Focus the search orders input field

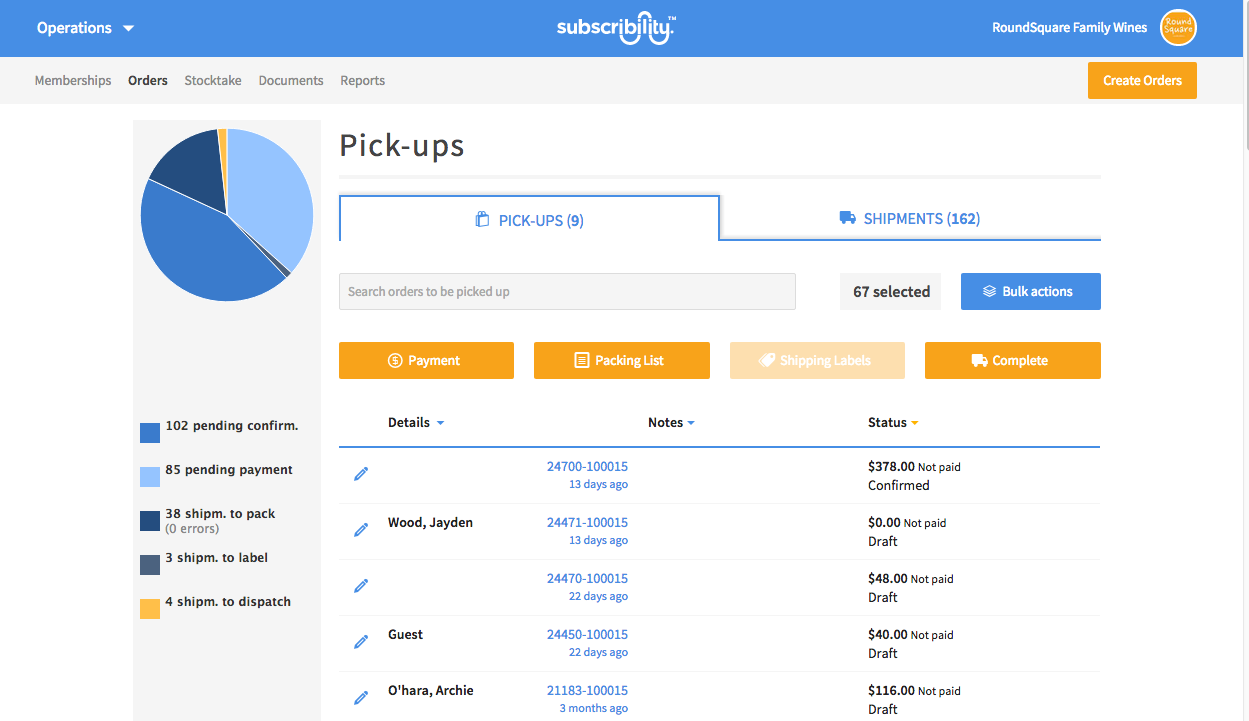pyautogui.click(x=567, y=291)
